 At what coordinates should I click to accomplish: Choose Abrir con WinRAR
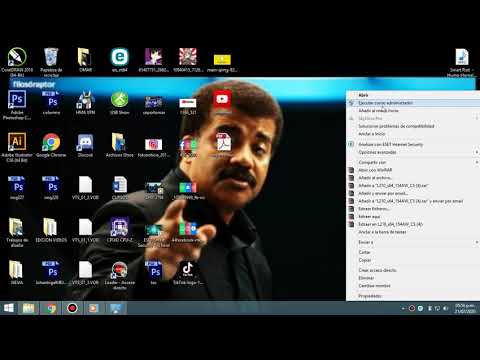[x=413, y=170]
